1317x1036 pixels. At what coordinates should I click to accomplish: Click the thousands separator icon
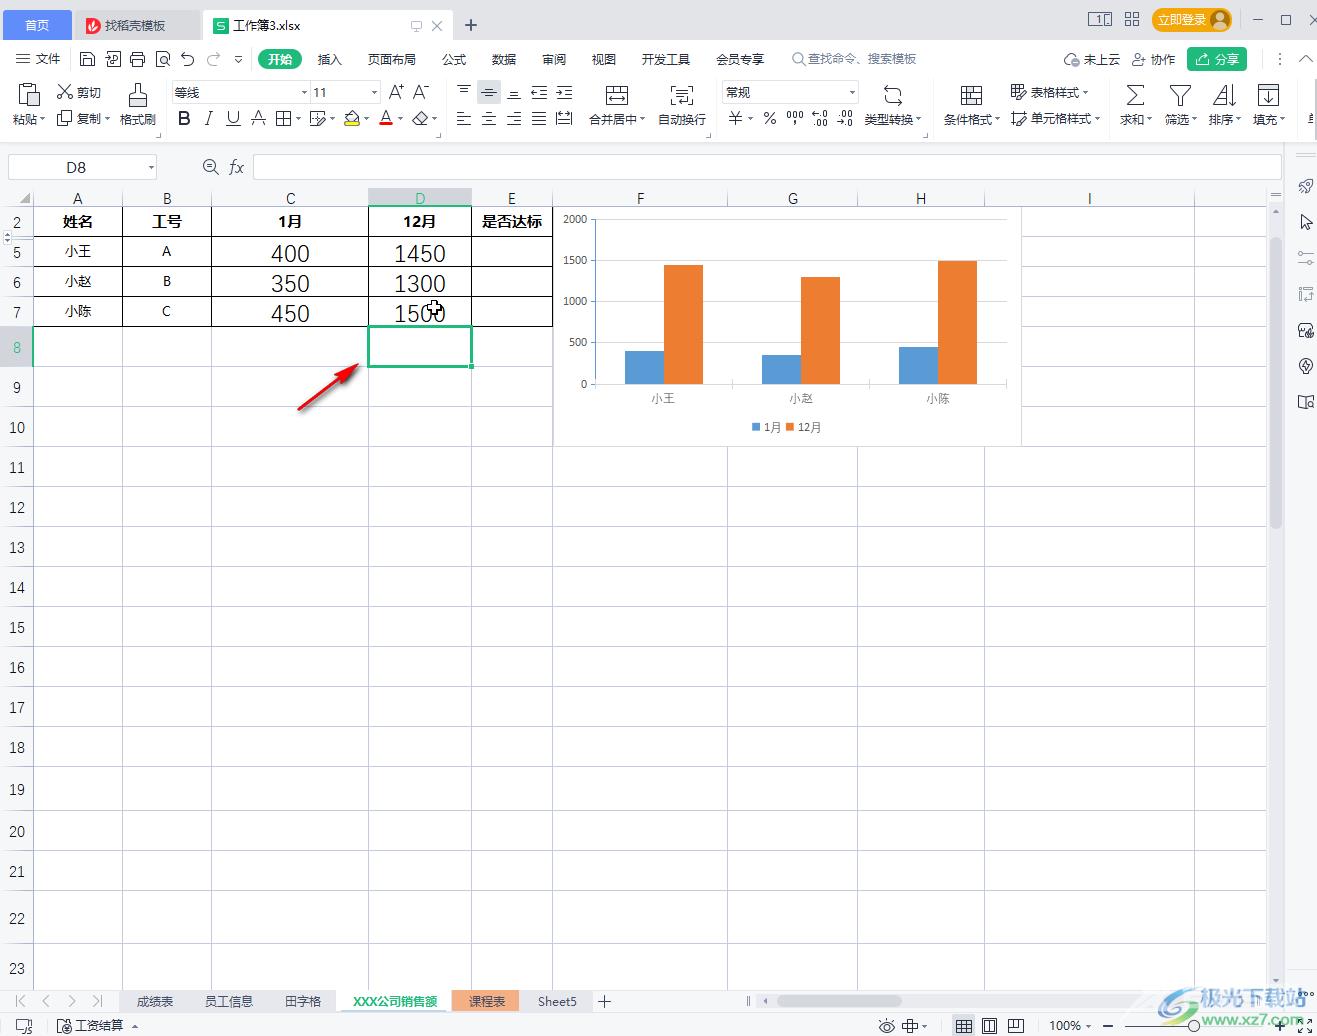click(x=795, y=118)
